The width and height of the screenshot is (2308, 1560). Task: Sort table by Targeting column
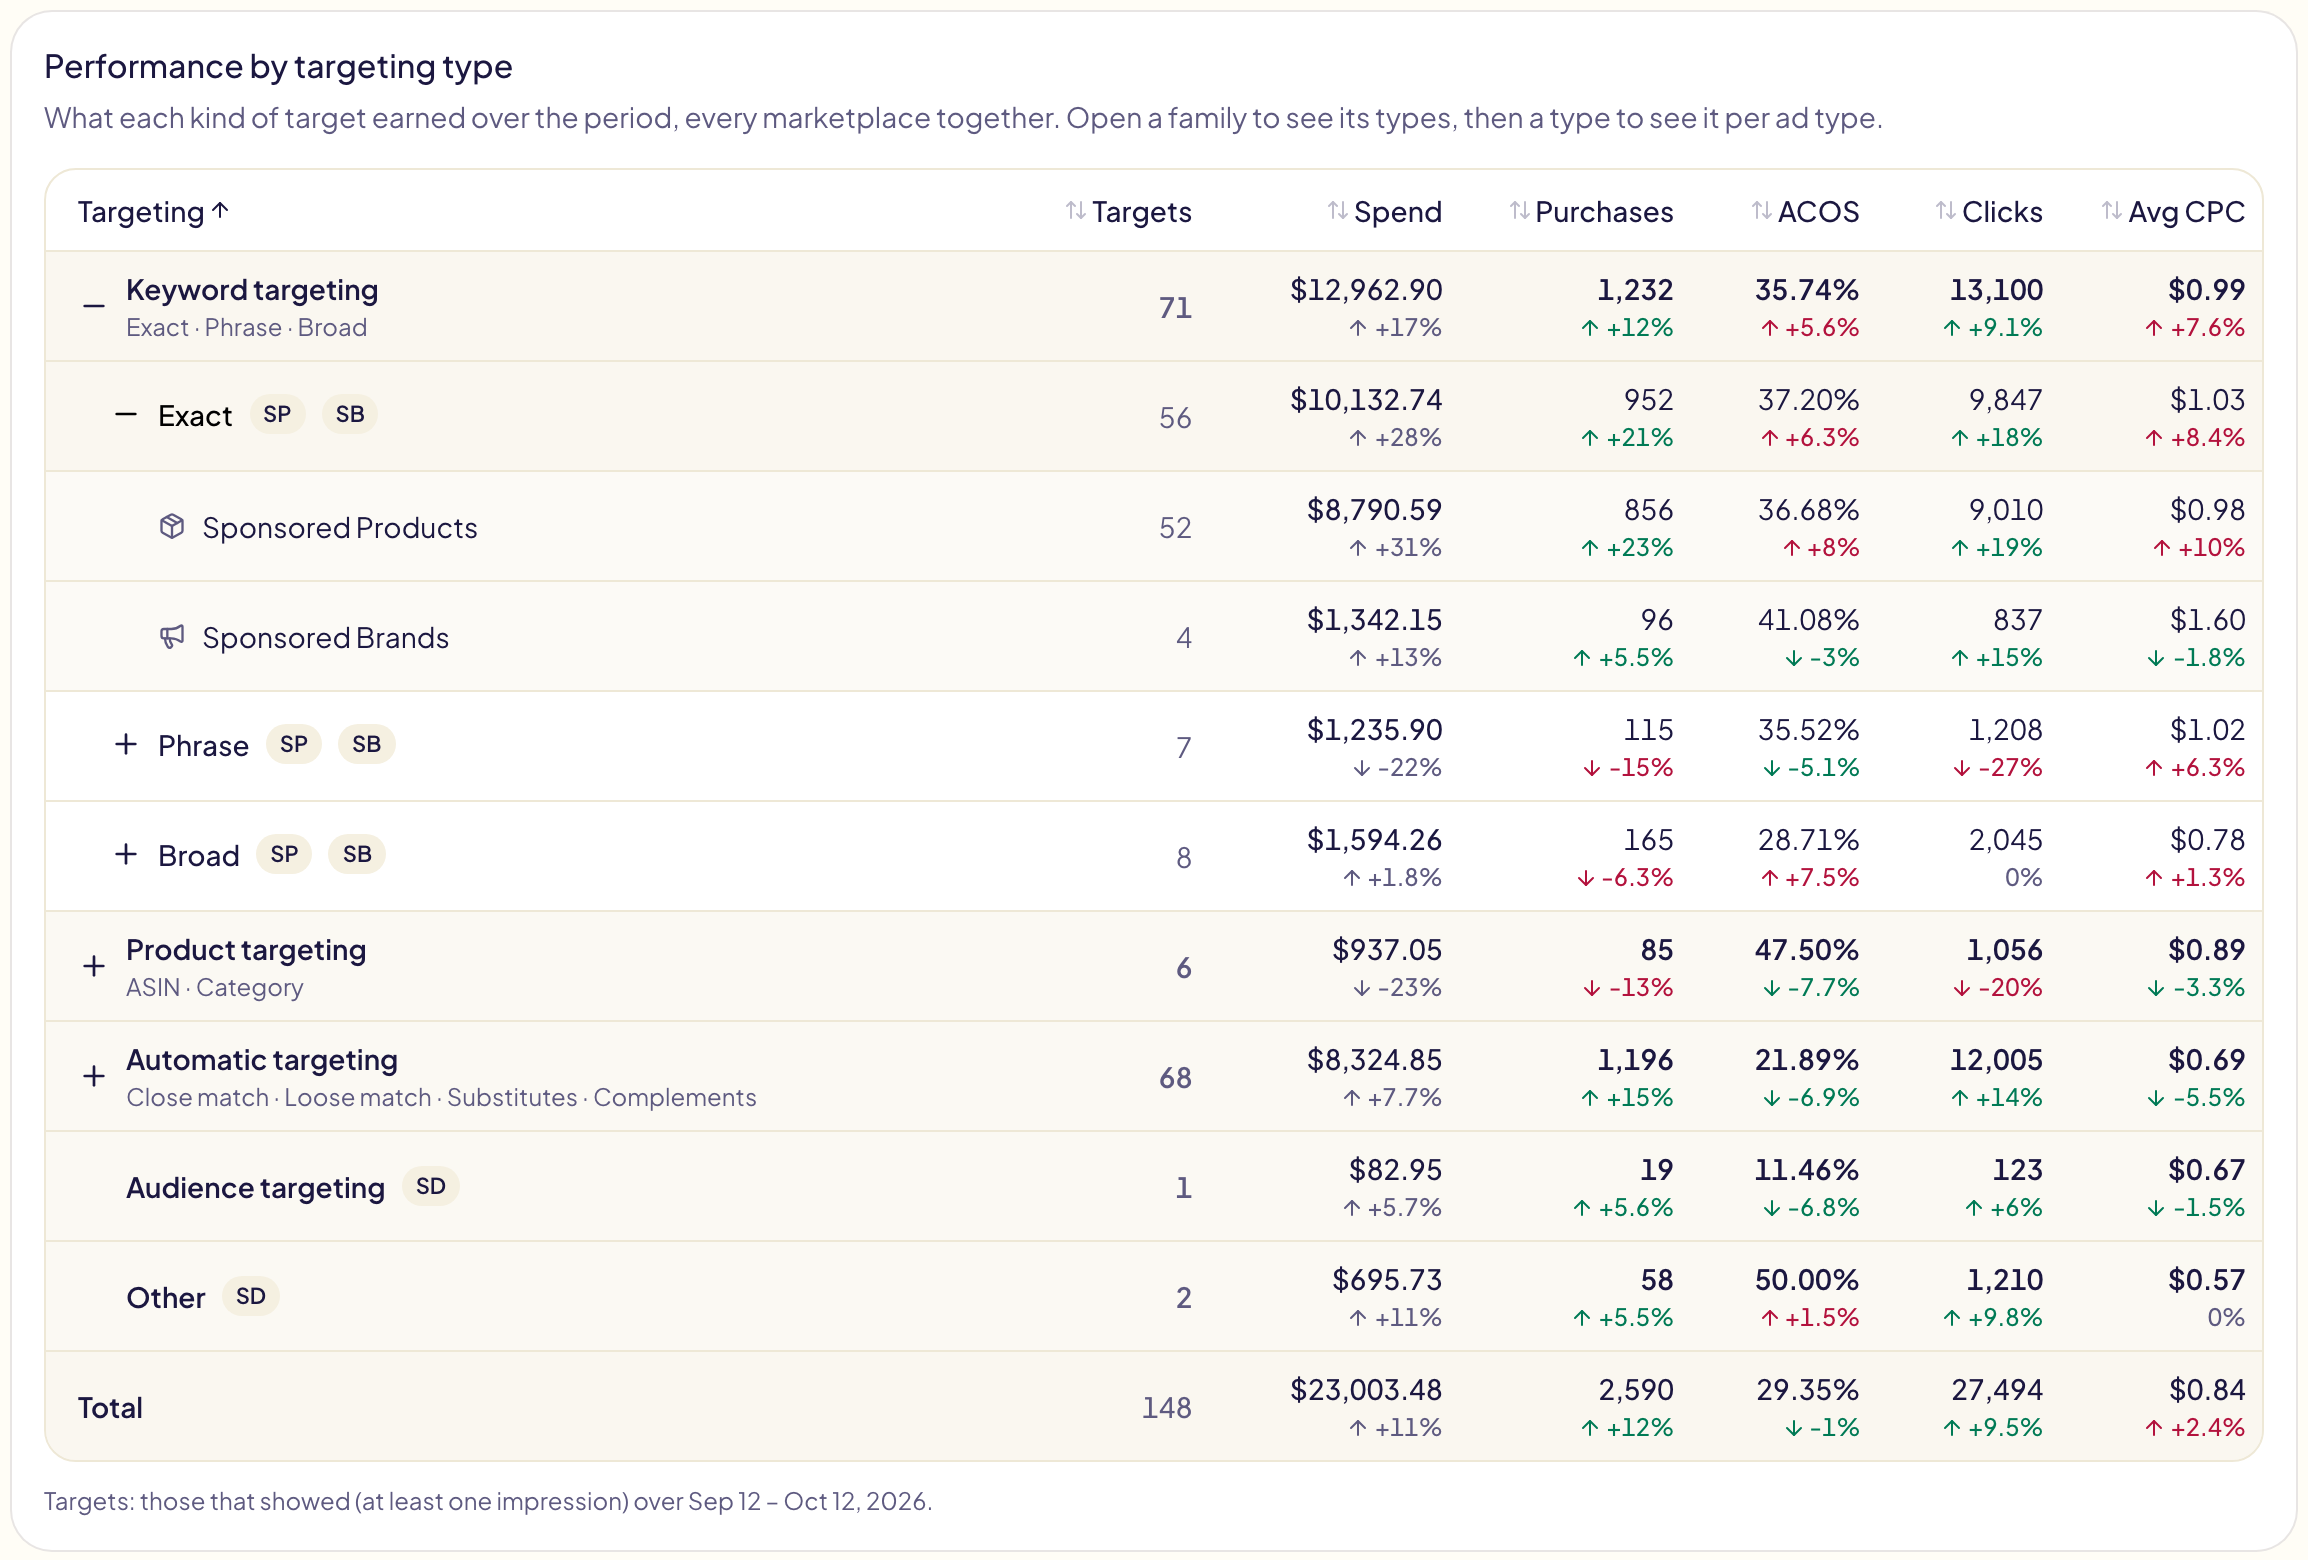154,212
